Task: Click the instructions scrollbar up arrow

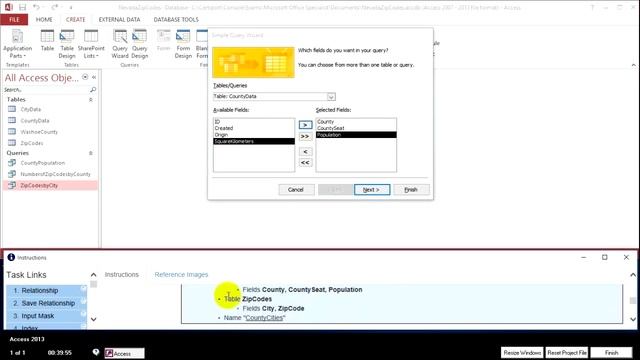Action: pyautogui.click(x=633, y=275)
